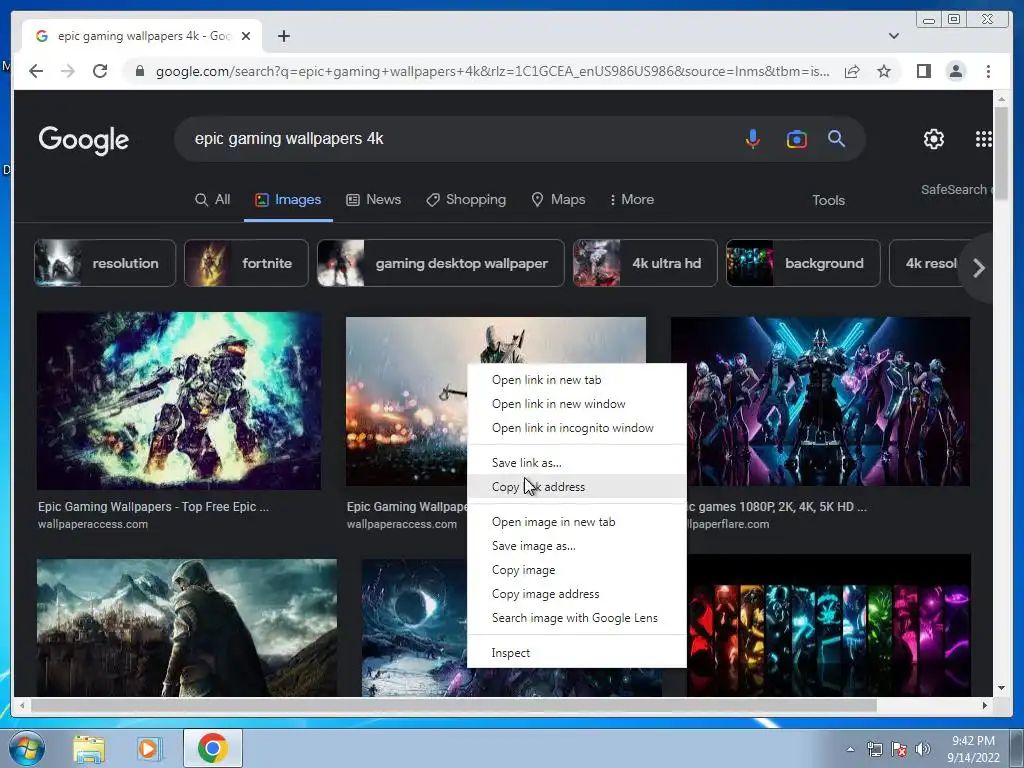Open the Chrome profile avatar
Screen dimensions: 1024x768
(955, 71)
